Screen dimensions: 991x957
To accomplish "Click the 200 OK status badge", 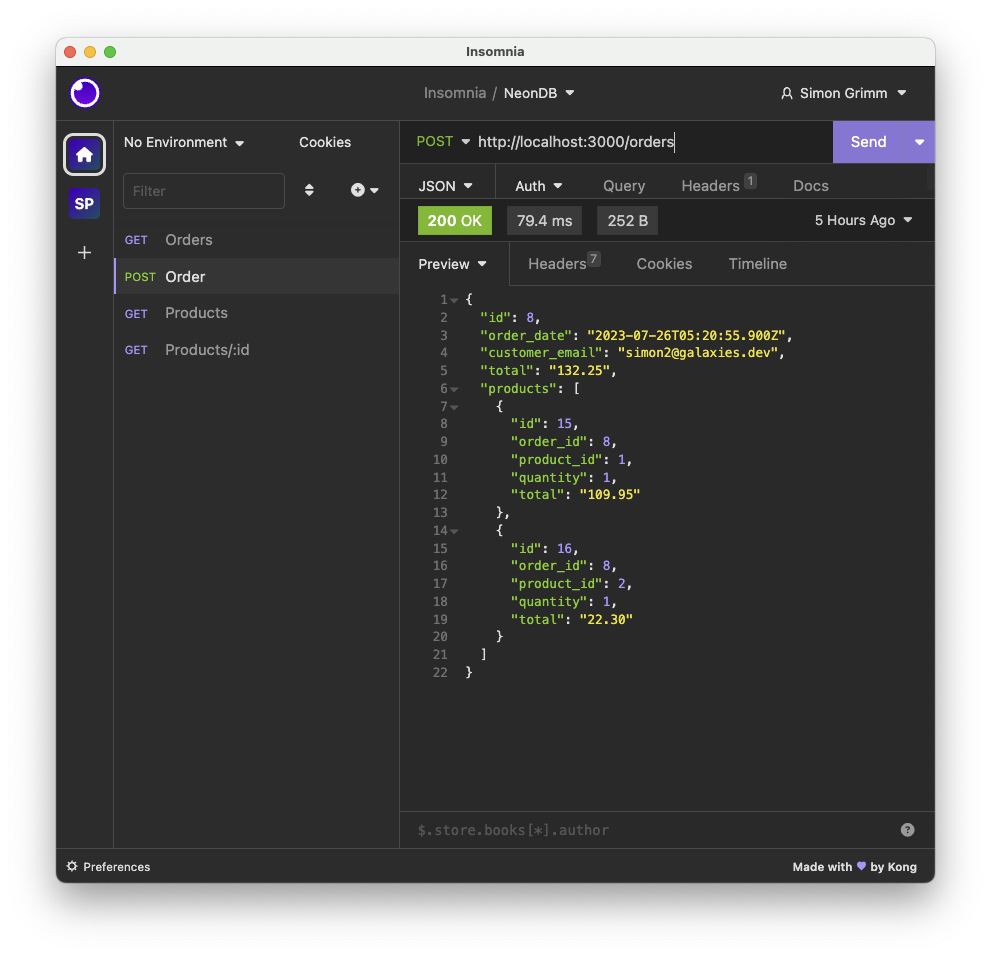I will click(454, 221).
